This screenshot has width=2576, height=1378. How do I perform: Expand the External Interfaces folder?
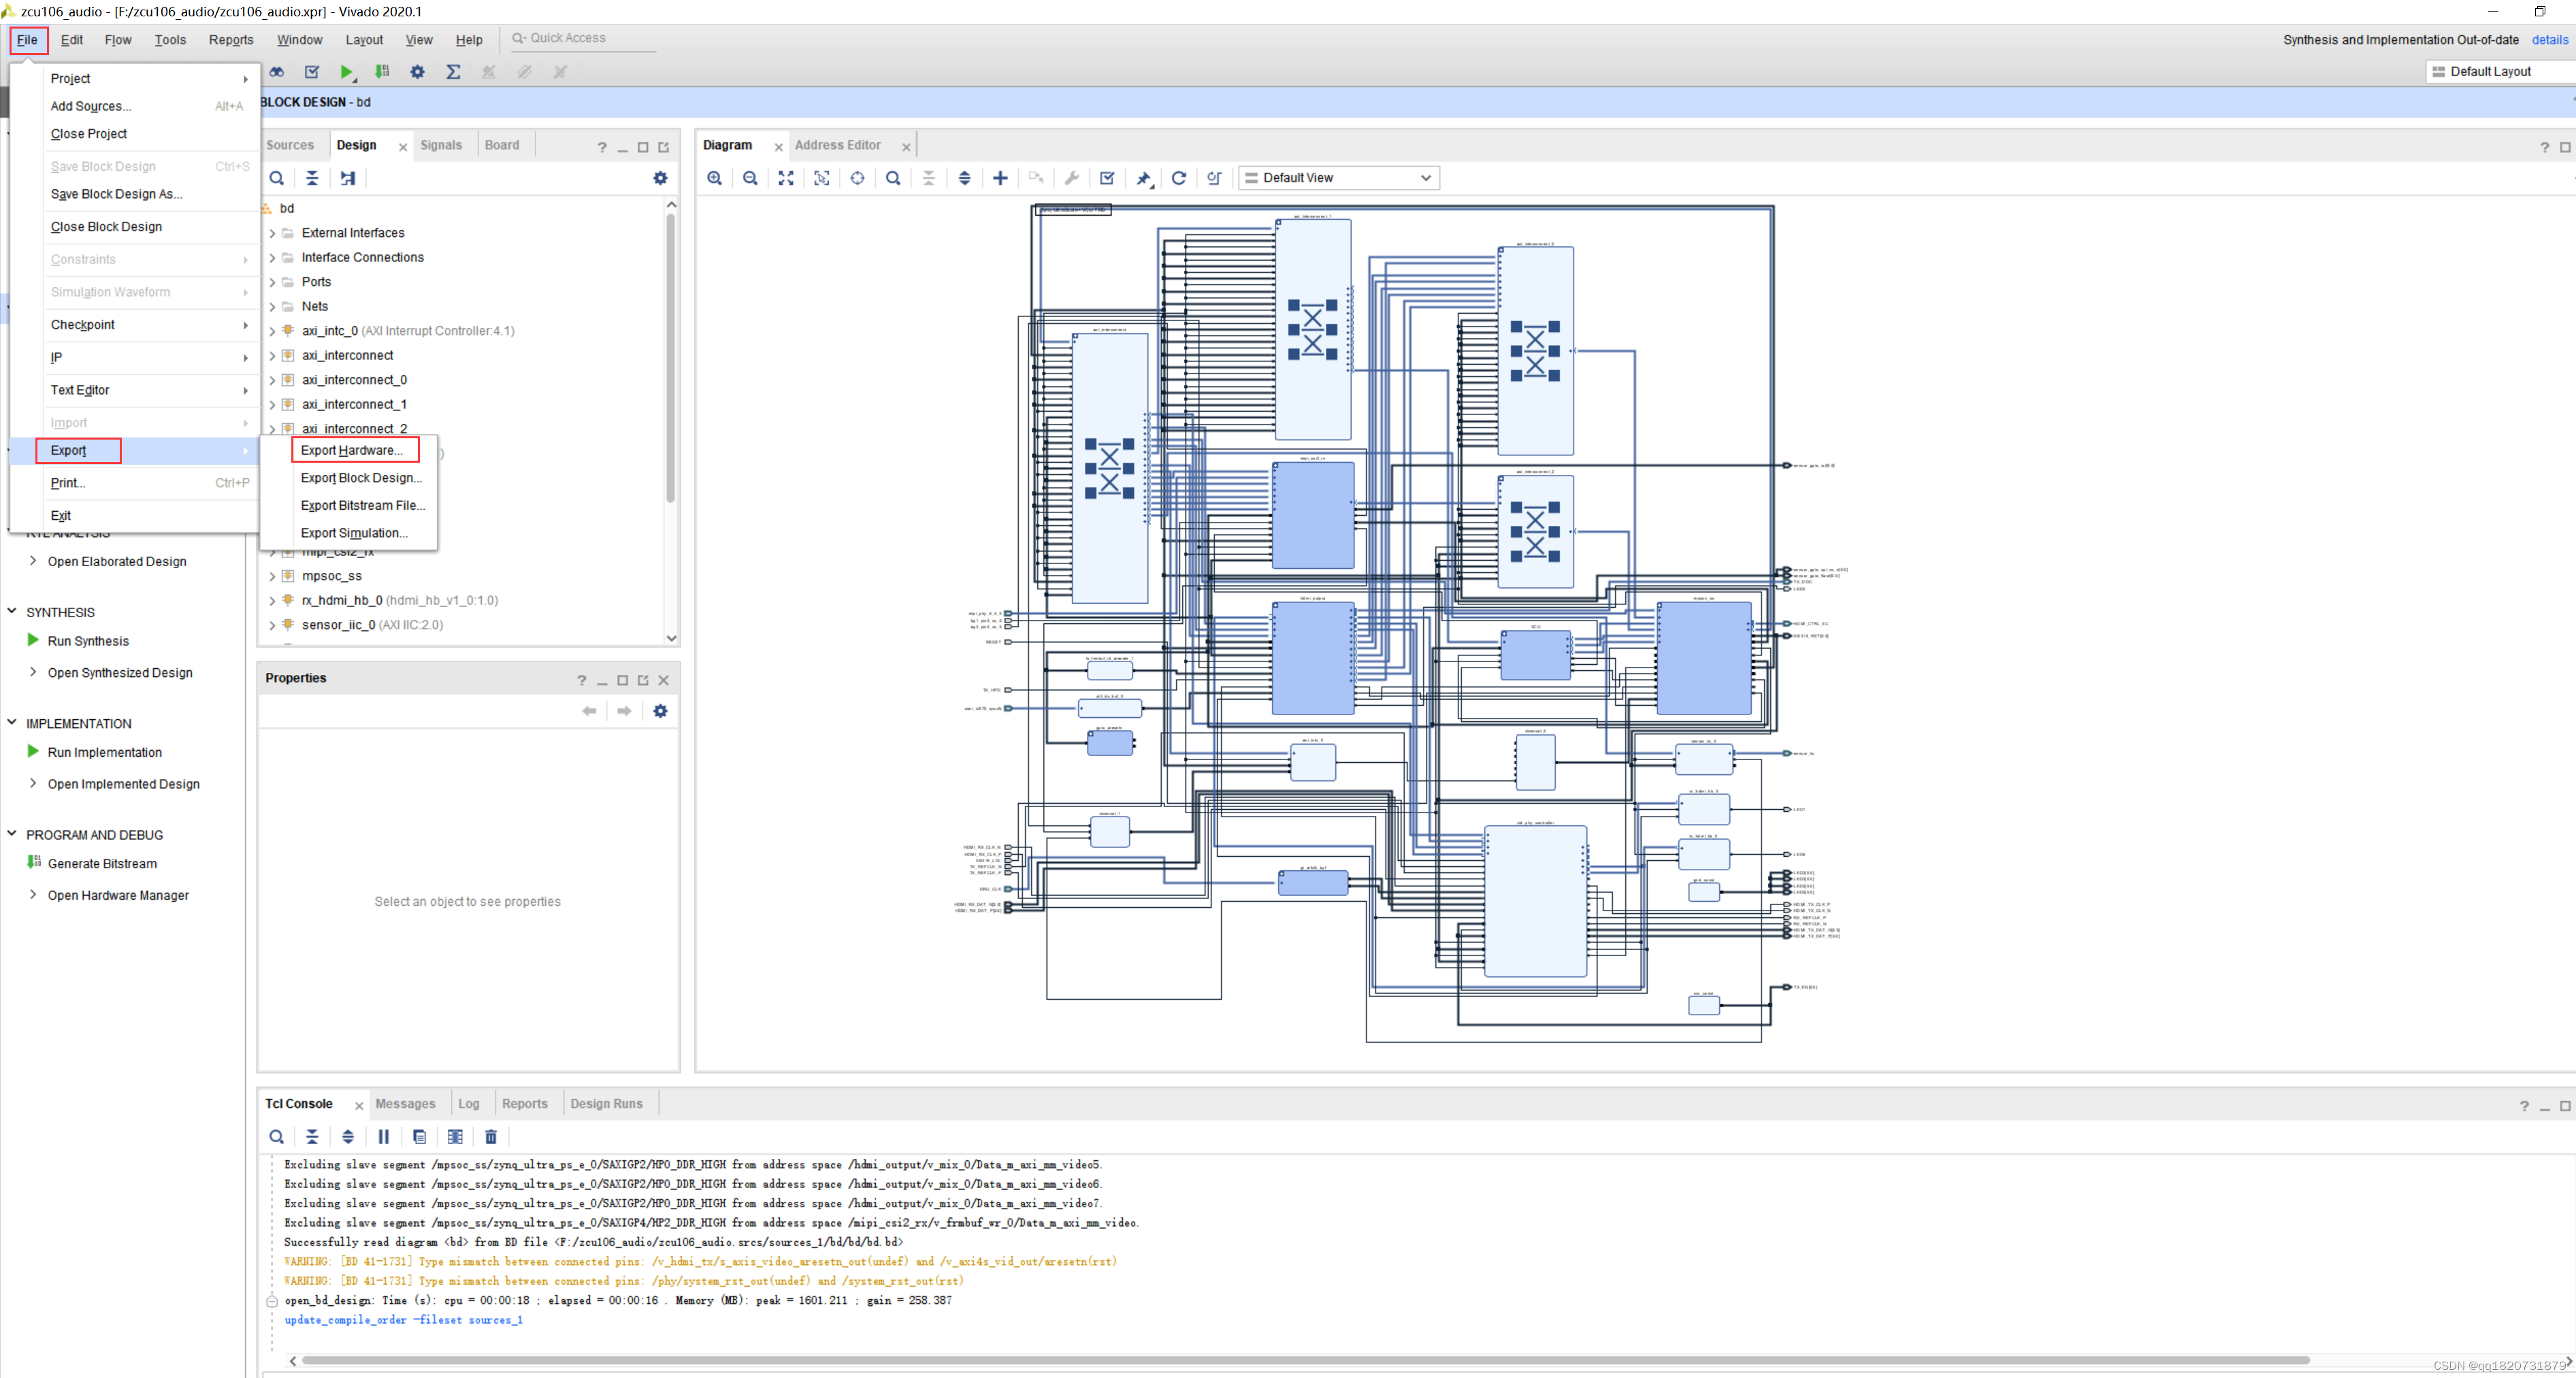(x=272, y=233)
